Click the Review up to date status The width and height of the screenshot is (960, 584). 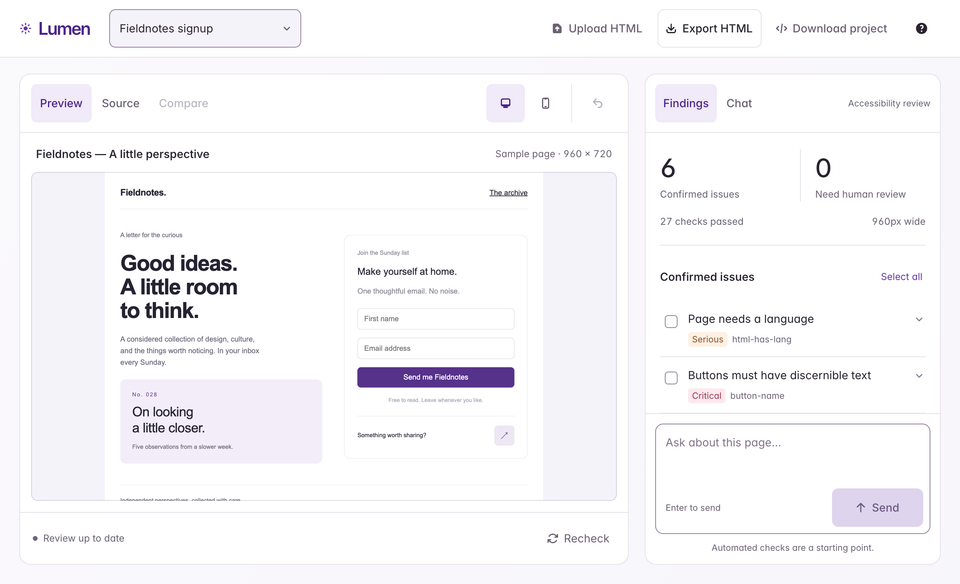[x=78, y=538]
